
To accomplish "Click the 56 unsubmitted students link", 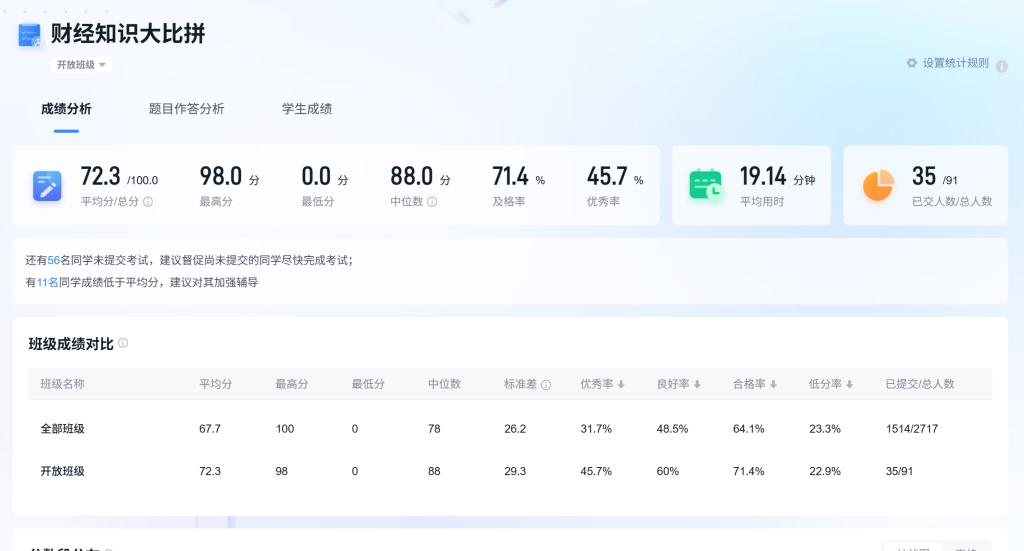I will [x=54, y=260].
